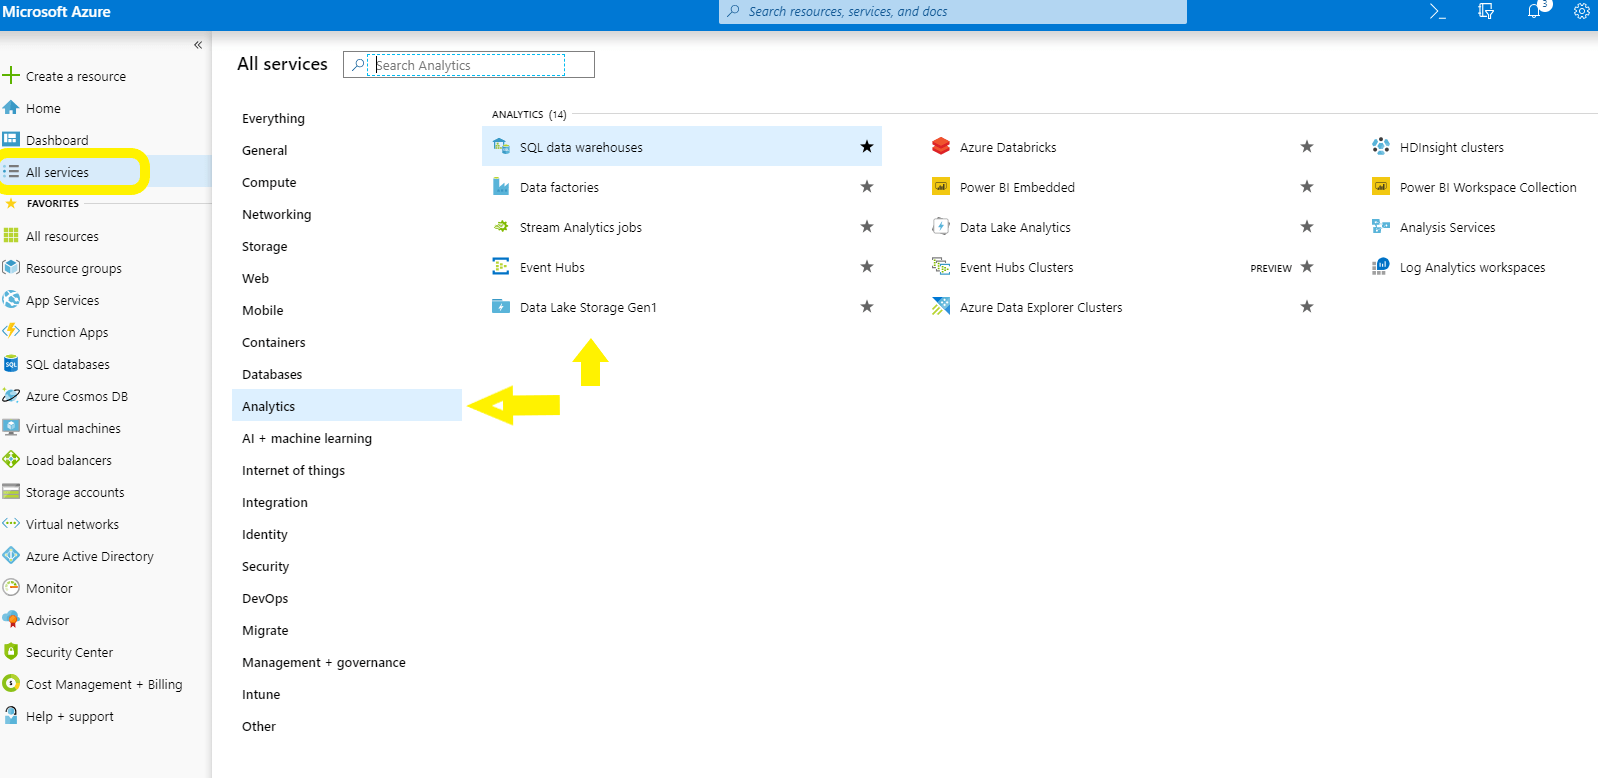This screenshot has width=1598, height=778.
Task: Select the Internet of things category
Action: click(x=293, y=470)
